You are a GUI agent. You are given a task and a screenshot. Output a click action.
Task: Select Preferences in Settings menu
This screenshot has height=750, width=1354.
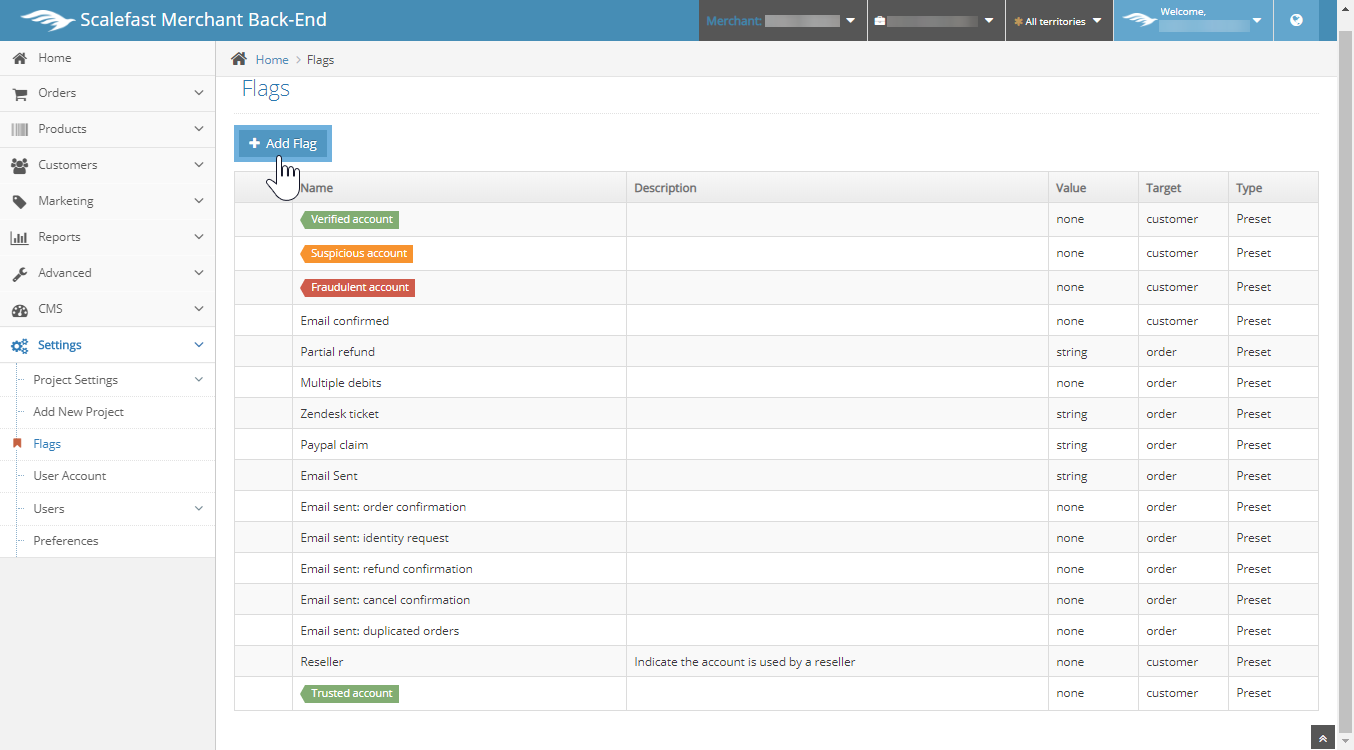(x=66, y=541)
